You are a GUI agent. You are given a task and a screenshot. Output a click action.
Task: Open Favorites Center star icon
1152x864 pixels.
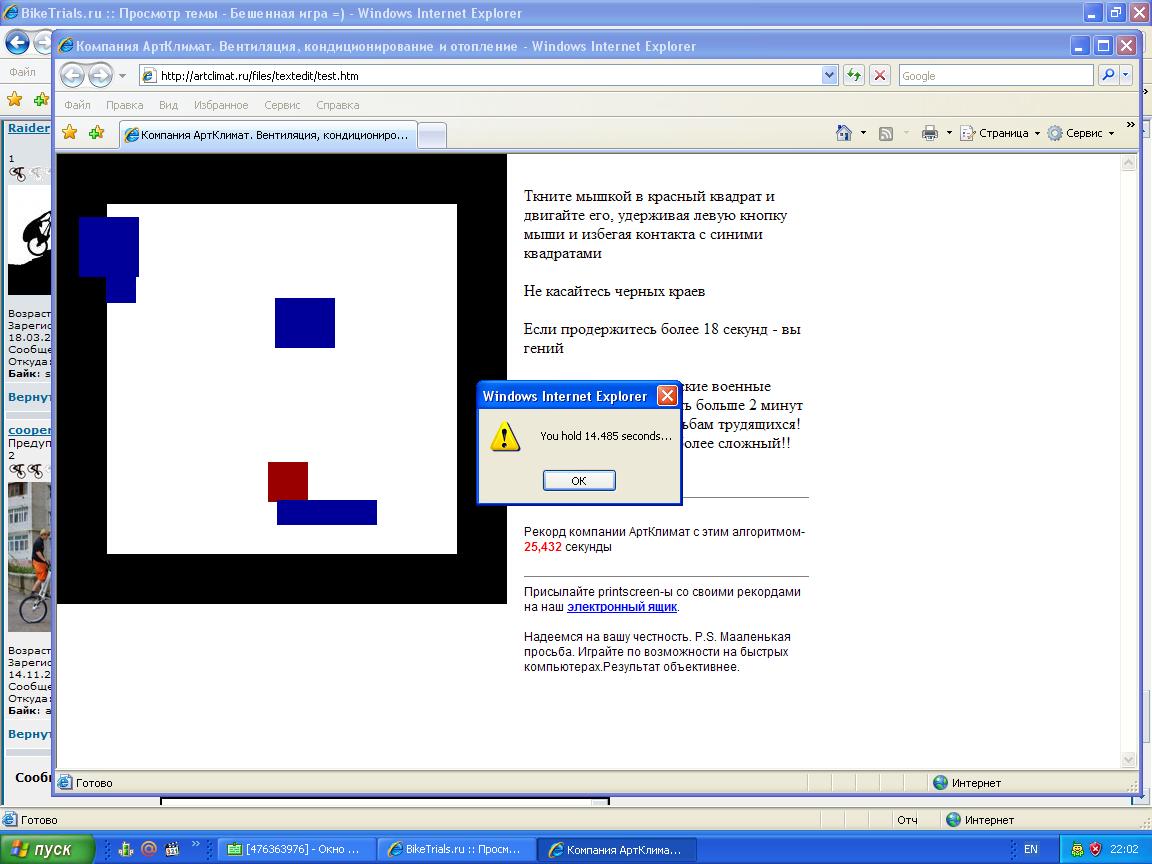coord(70,133)
